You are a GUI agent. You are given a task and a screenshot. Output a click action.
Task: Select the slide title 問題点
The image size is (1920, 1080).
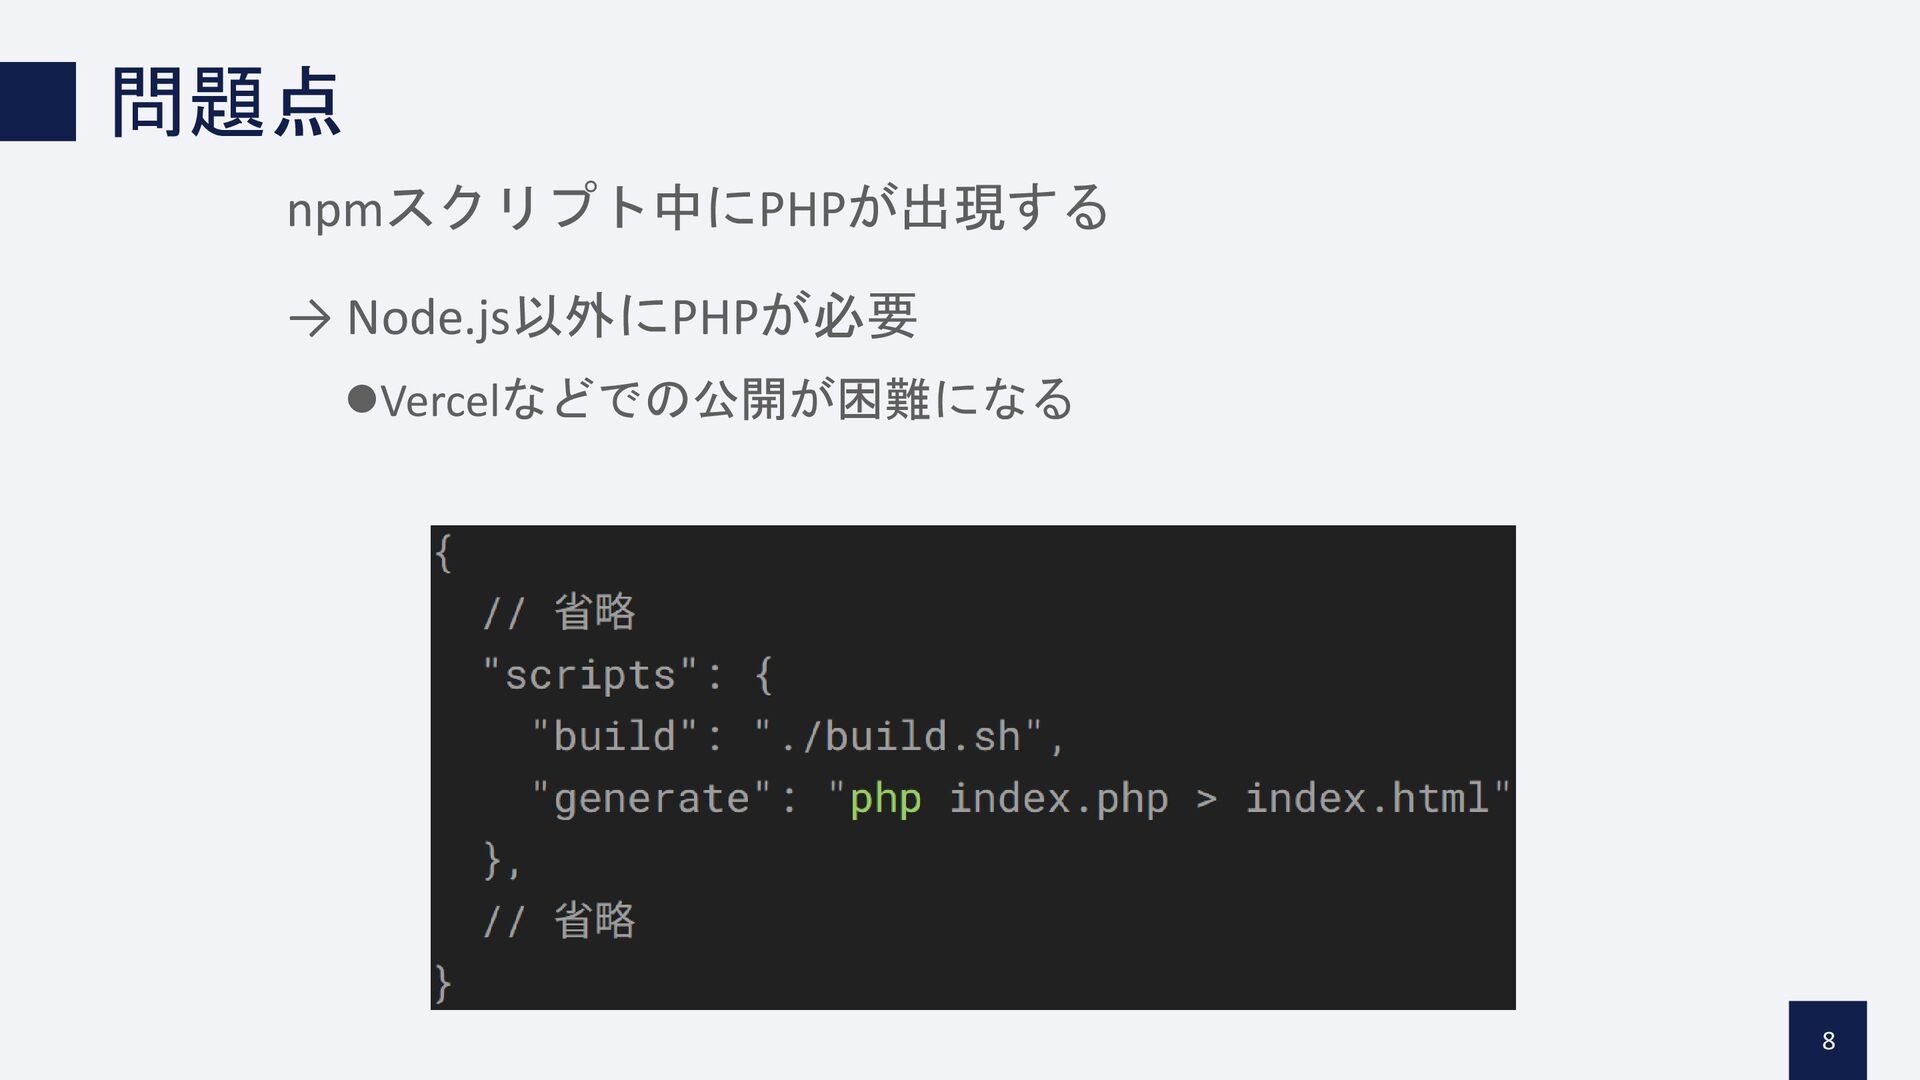pyautogui.click(x=226, y=103)
